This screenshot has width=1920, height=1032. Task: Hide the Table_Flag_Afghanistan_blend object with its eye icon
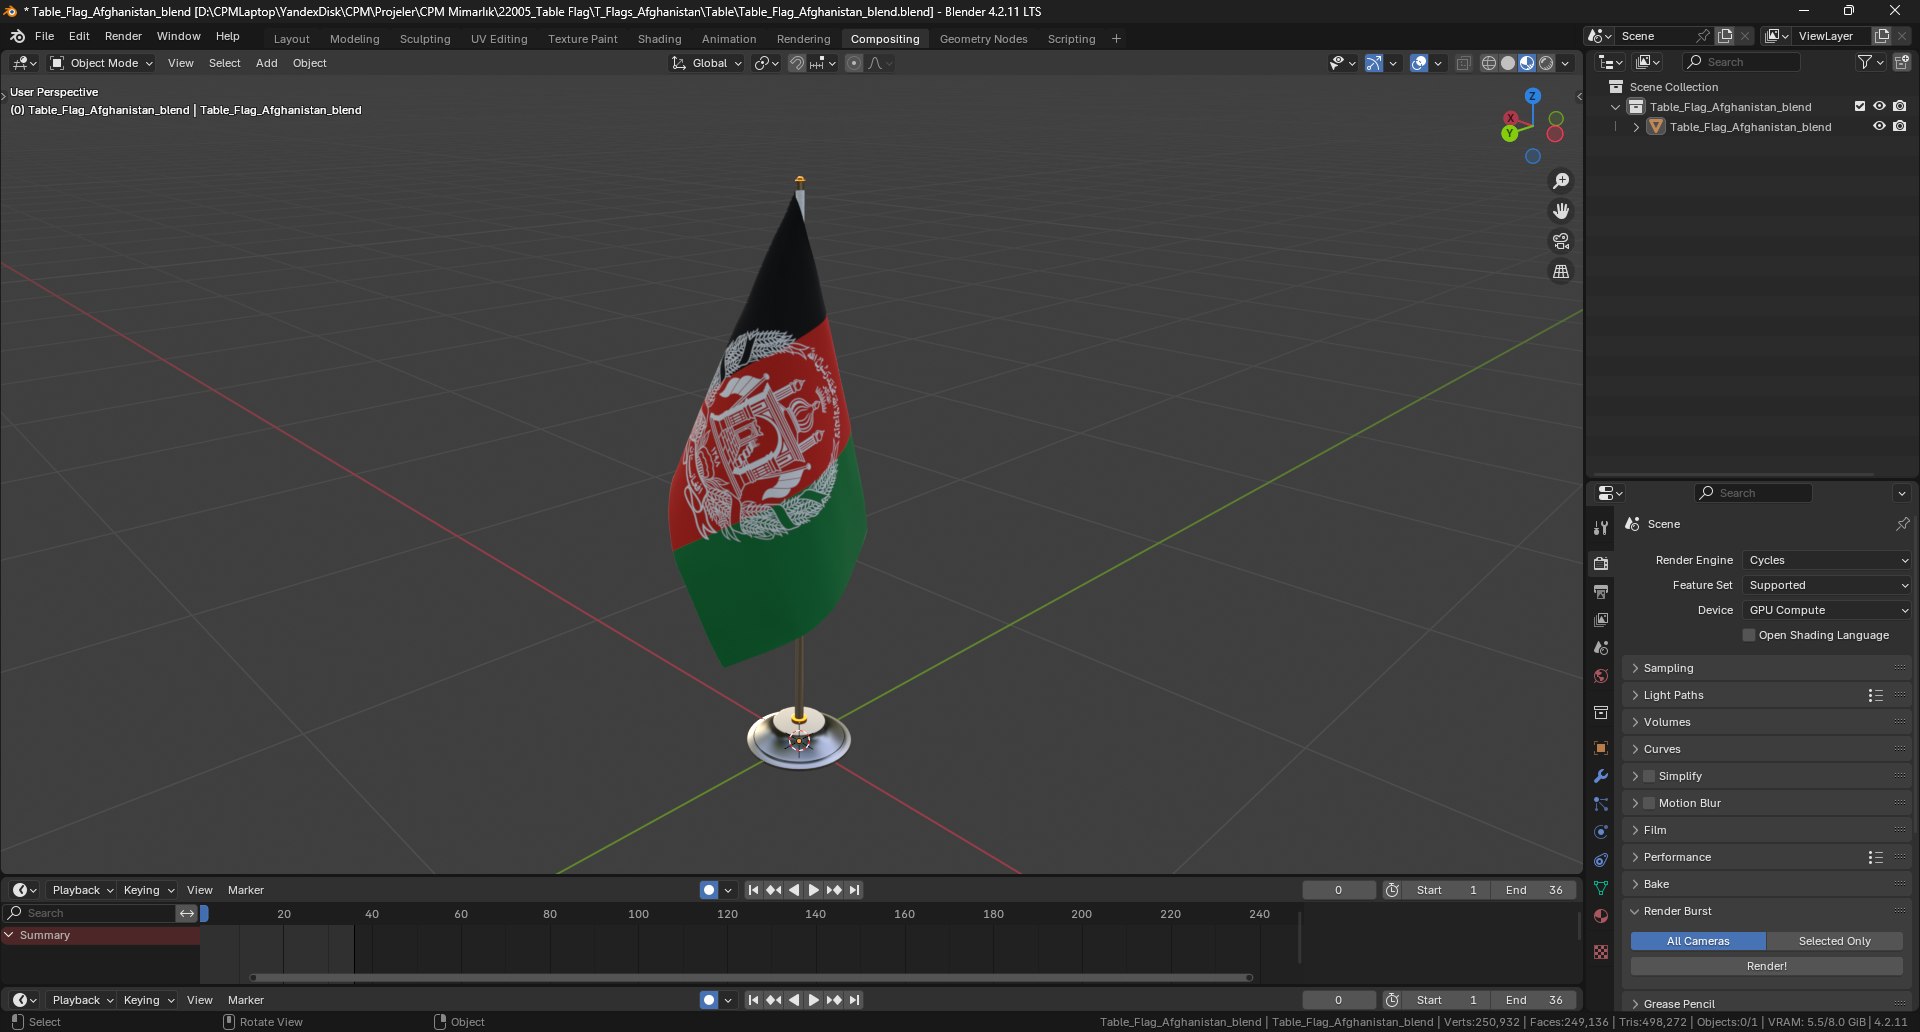[1879, 127]
